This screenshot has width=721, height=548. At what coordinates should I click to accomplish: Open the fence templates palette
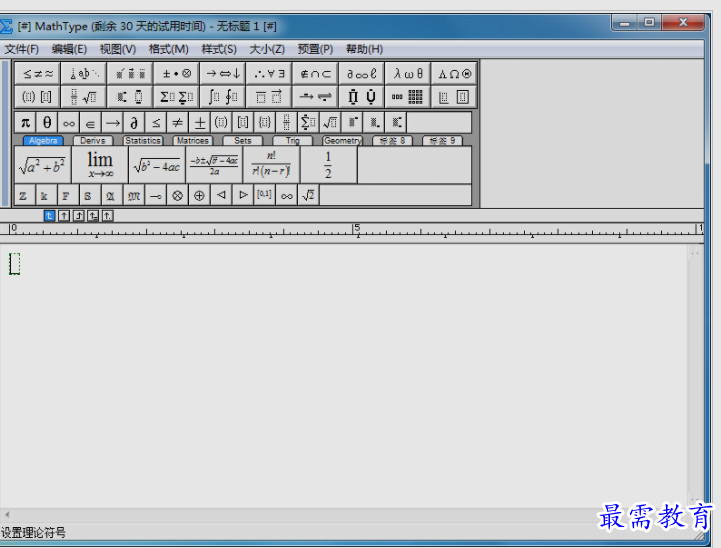pyautogui.click(x=38, y=97)
